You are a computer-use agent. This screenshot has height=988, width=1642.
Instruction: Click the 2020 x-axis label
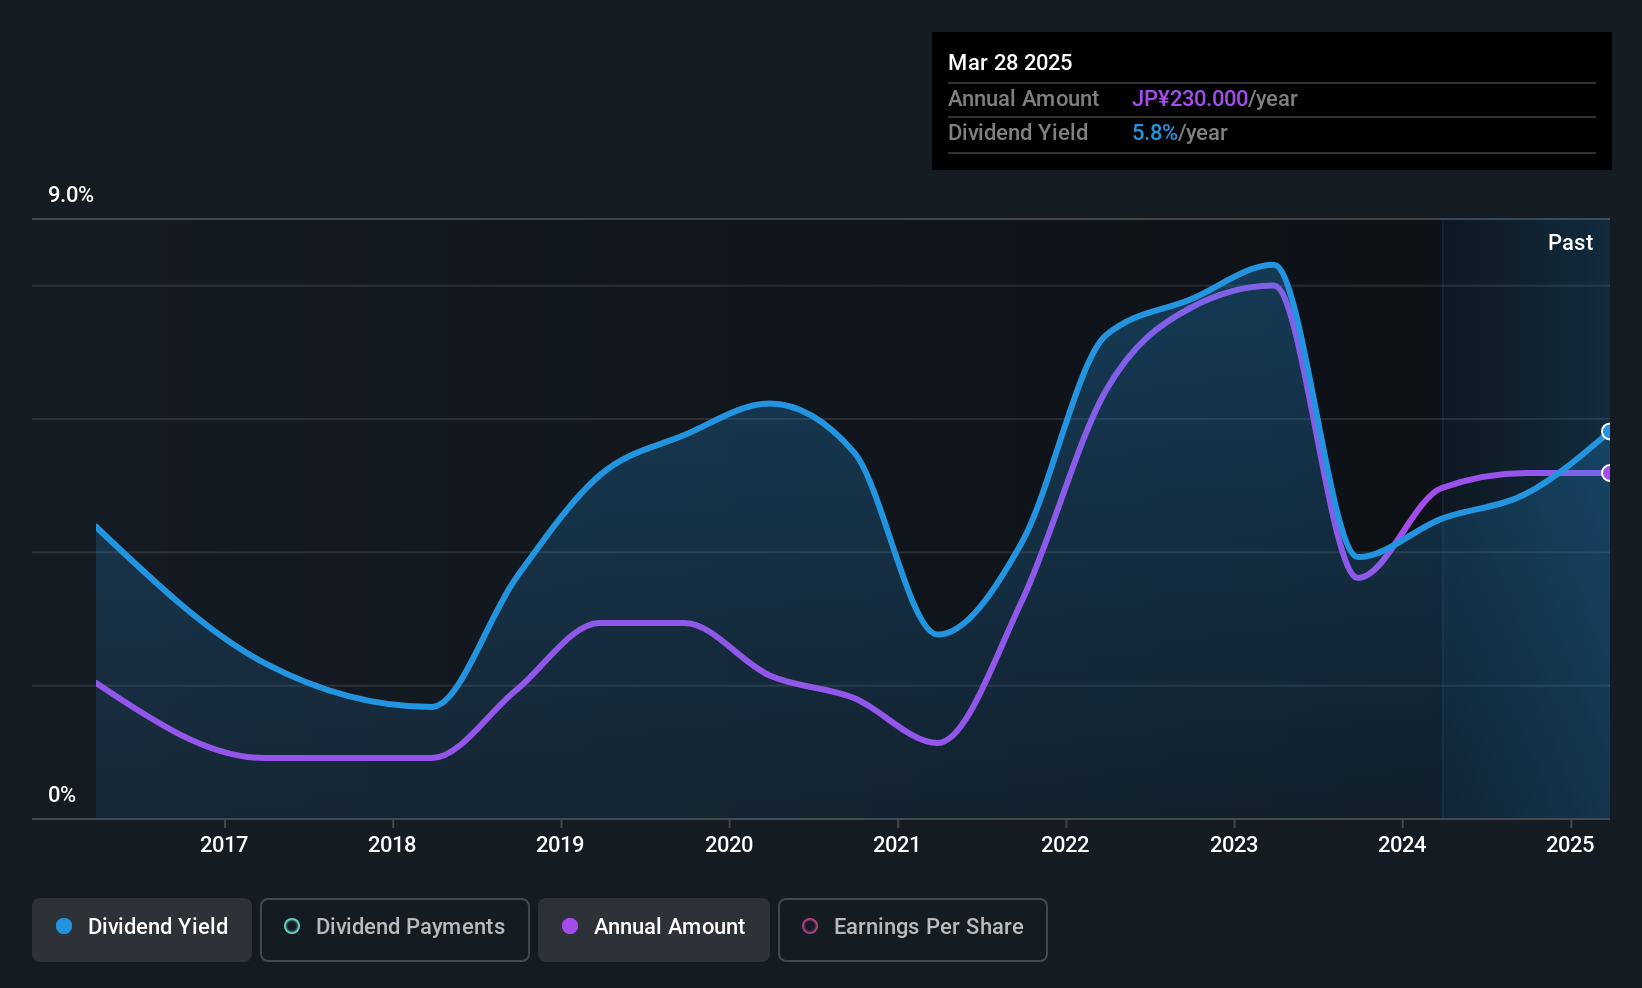tap(729, 845)
